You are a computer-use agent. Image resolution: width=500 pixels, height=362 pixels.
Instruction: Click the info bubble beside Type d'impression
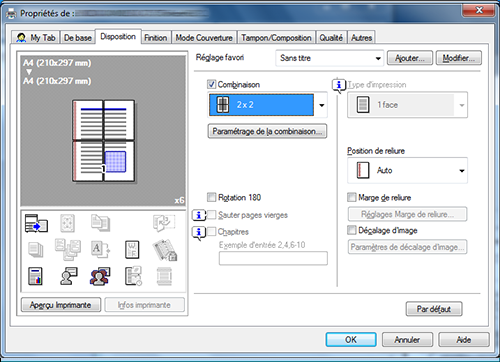click(x=339, y=86)
